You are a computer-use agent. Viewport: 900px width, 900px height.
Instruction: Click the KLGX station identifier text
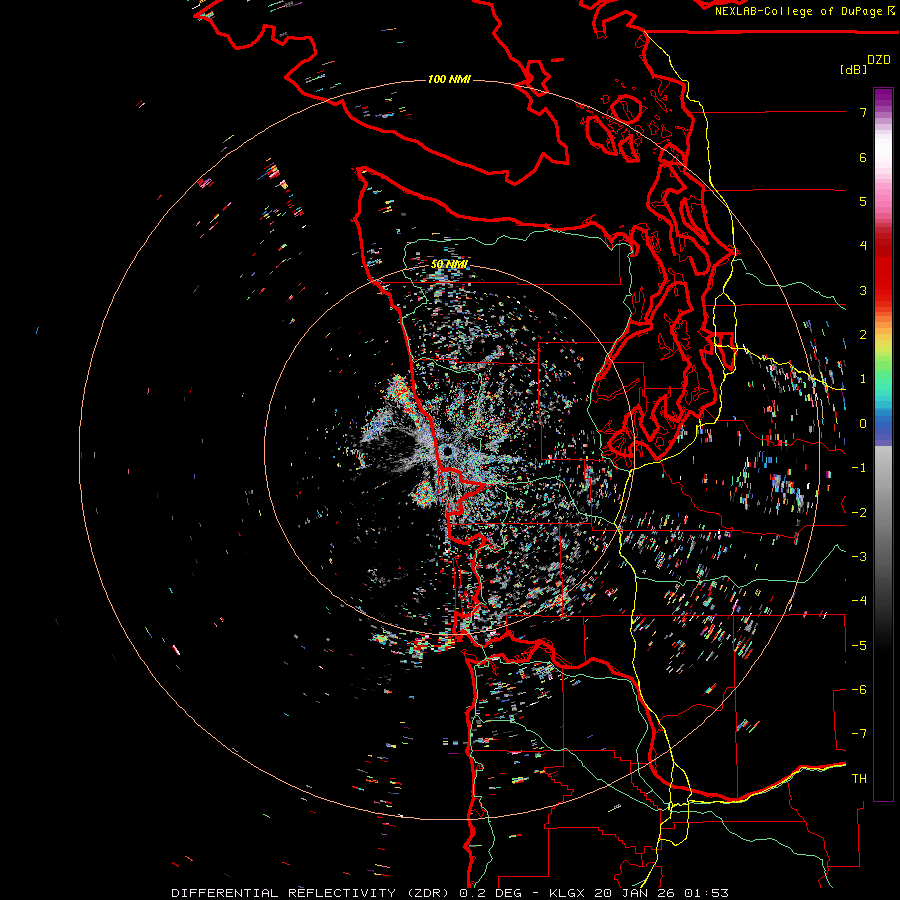pyautogui.click(x=568, y=893)
